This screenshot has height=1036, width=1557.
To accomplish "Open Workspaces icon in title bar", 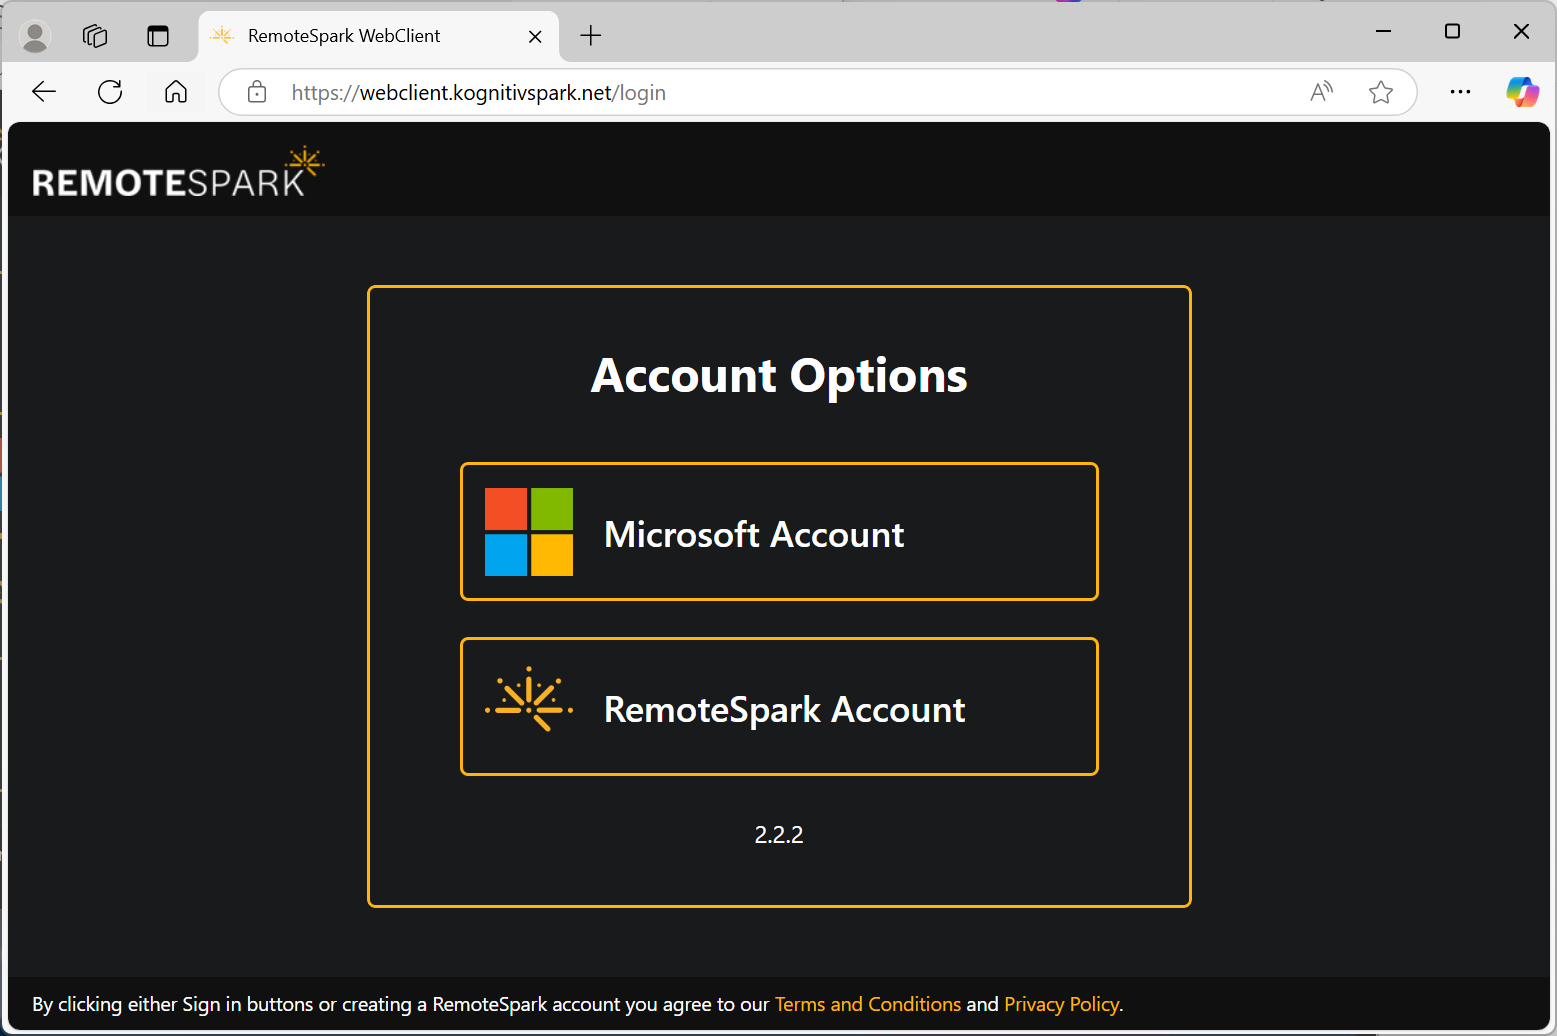I will pyautogui.click(x=95, y=36).
